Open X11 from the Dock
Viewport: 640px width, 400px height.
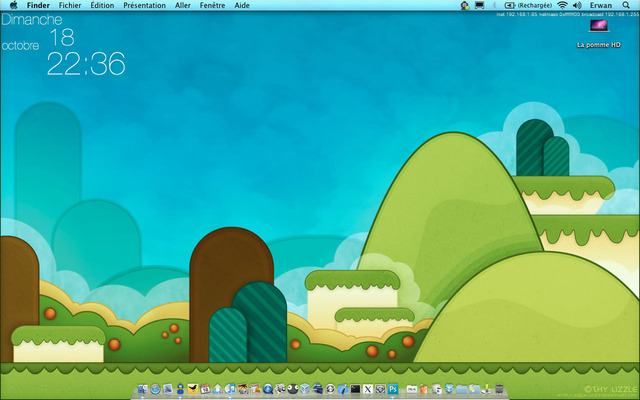[x=368, y=389]
